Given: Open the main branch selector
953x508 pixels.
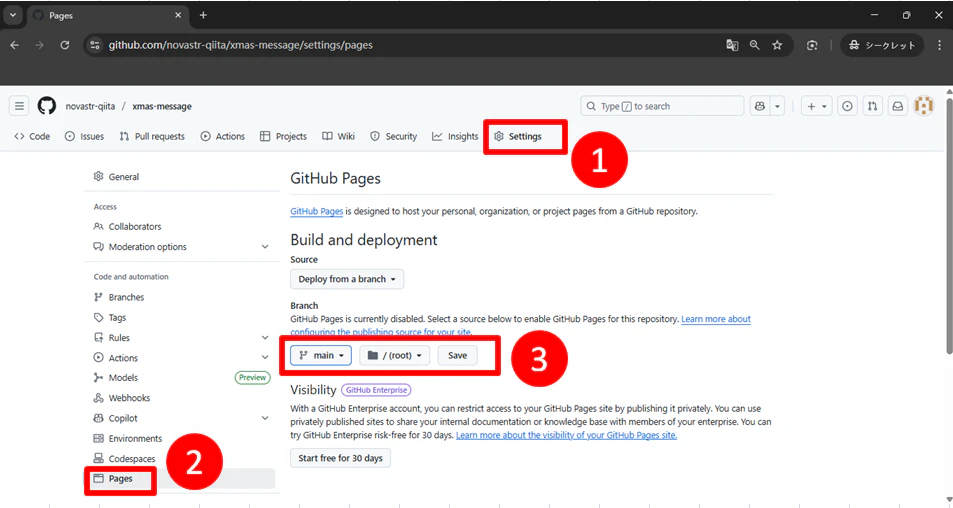Looking at the screenshot, I should click(x=321, y=355).
